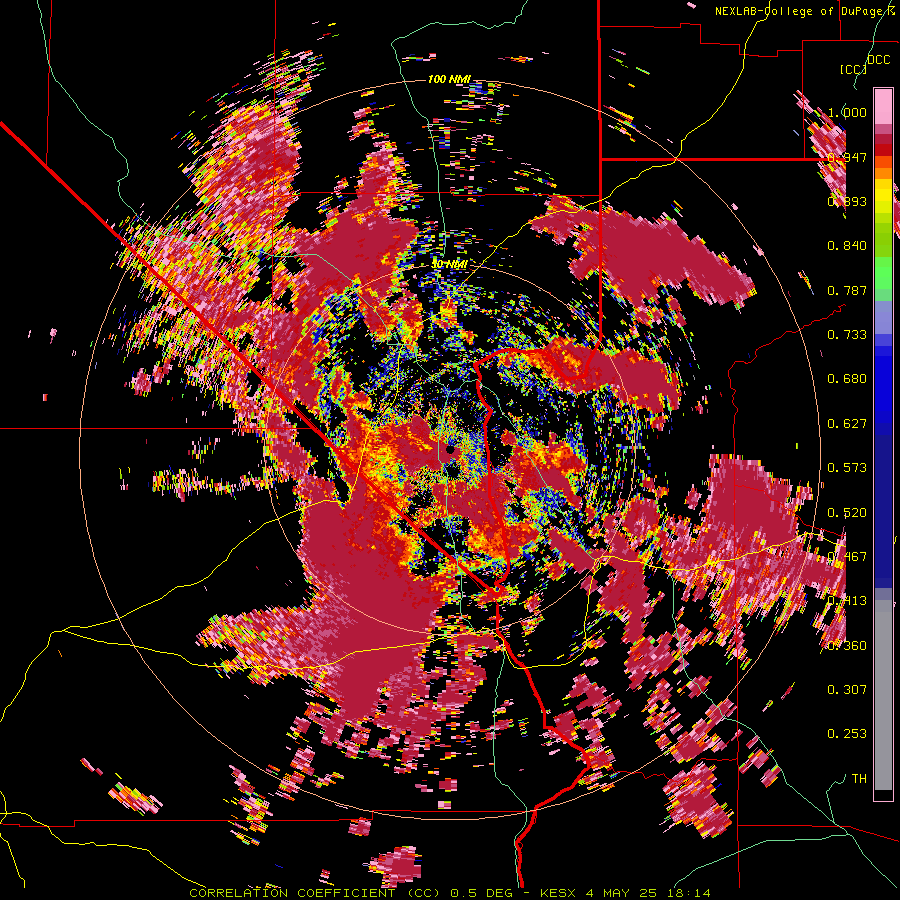Click the '0.573' legend value

[x=847, y=468]
